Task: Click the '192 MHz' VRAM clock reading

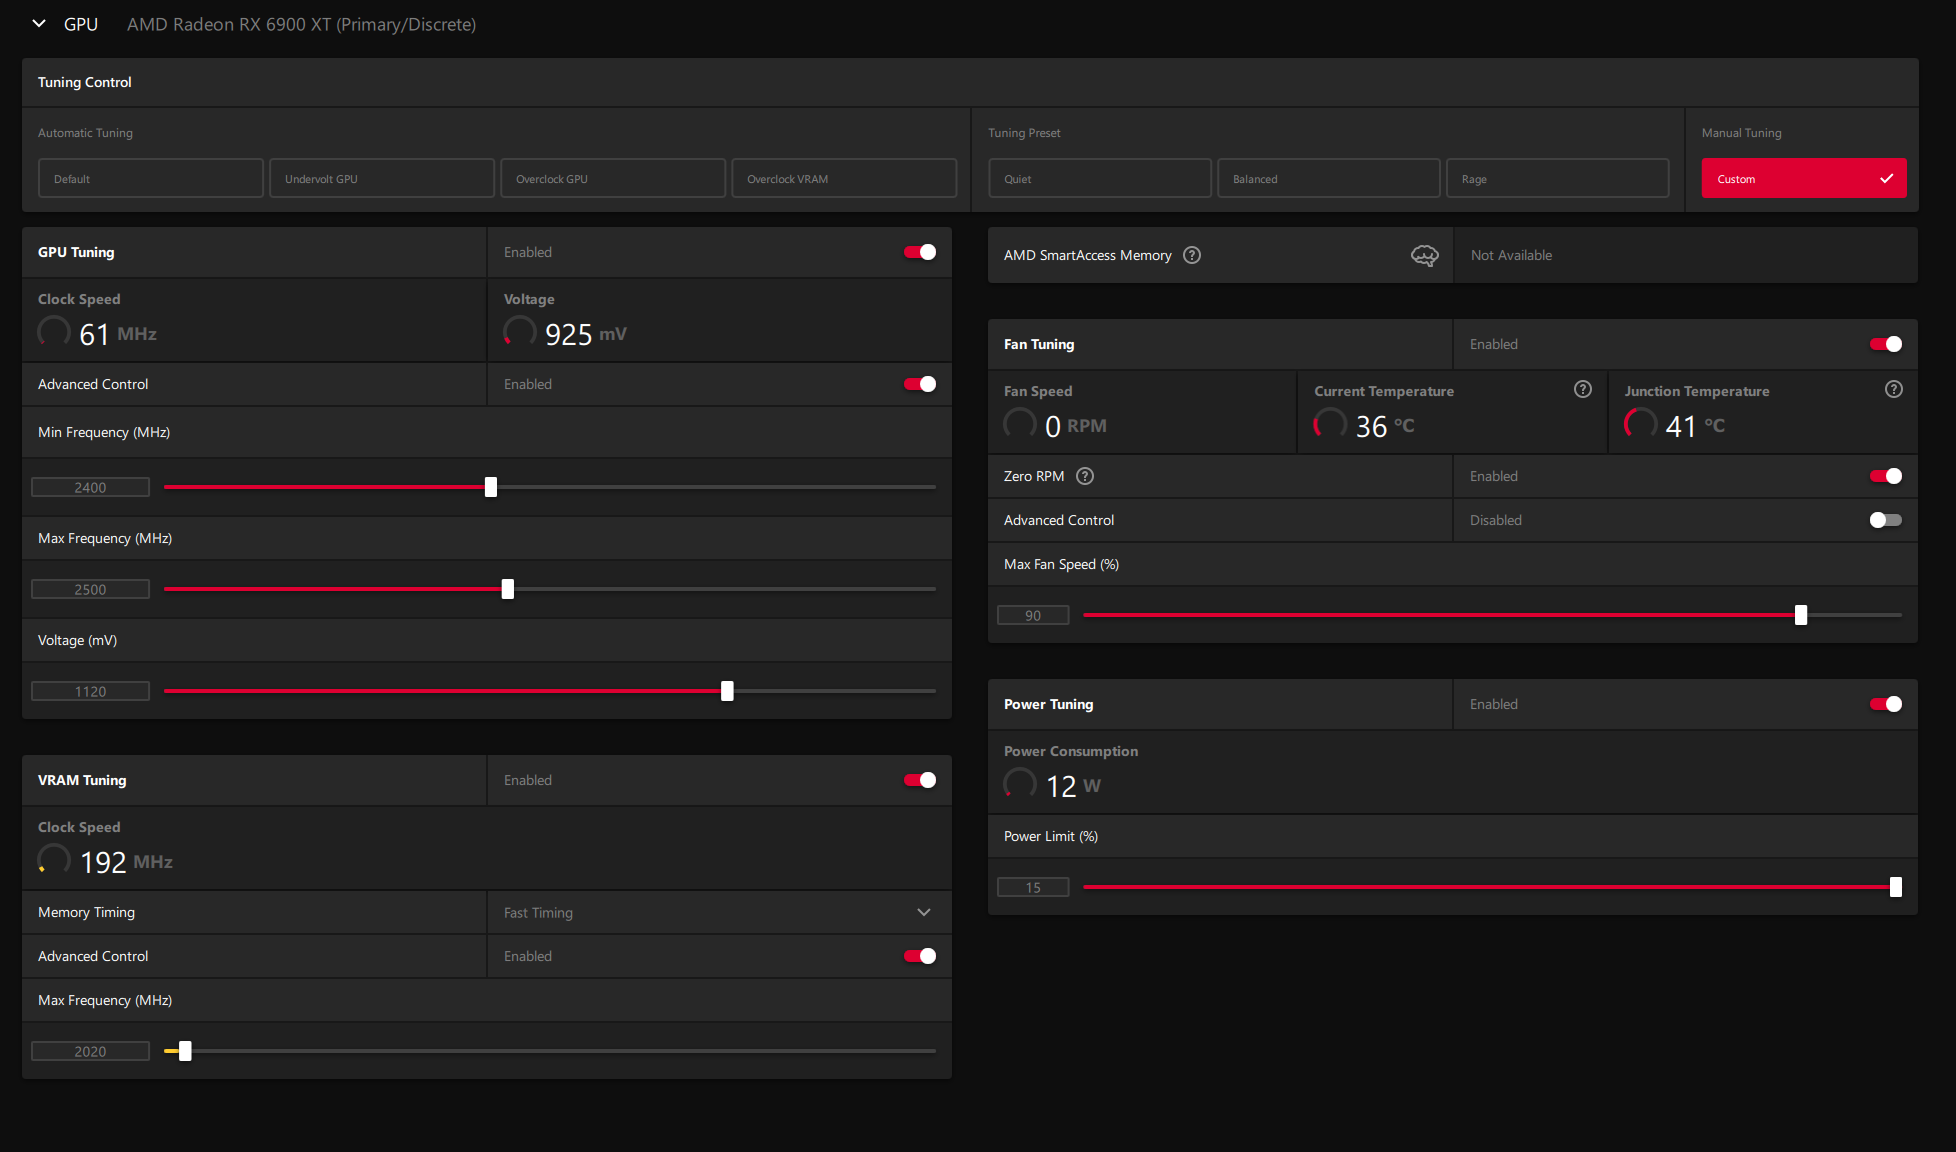Action: click(x=126, y=862)
